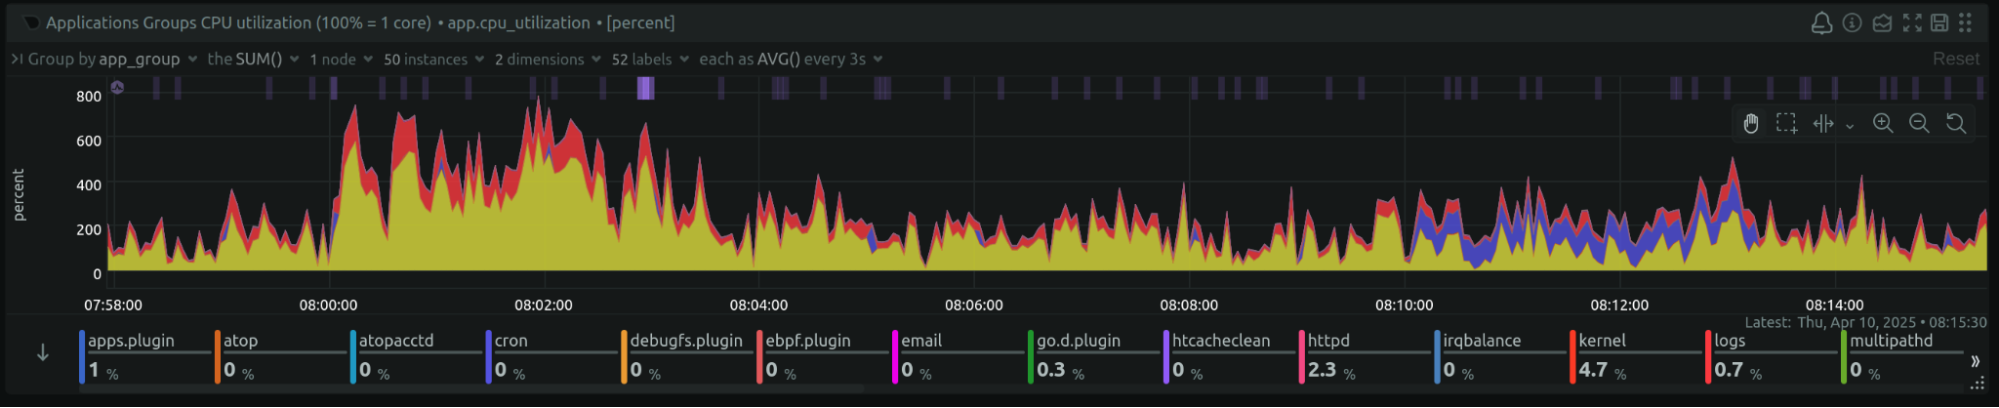Toggle the atopacctd dimension in legend
This screenshot has width=1999, height=408.
pos(417,357)
